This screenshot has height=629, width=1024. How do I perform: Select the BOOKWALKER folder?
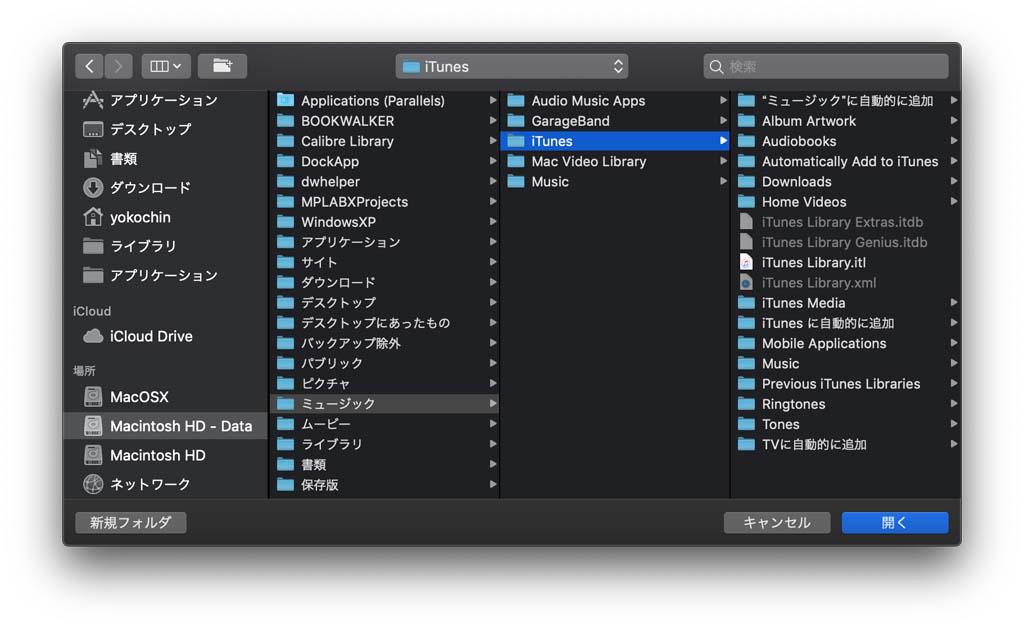(x=385, y=121)
